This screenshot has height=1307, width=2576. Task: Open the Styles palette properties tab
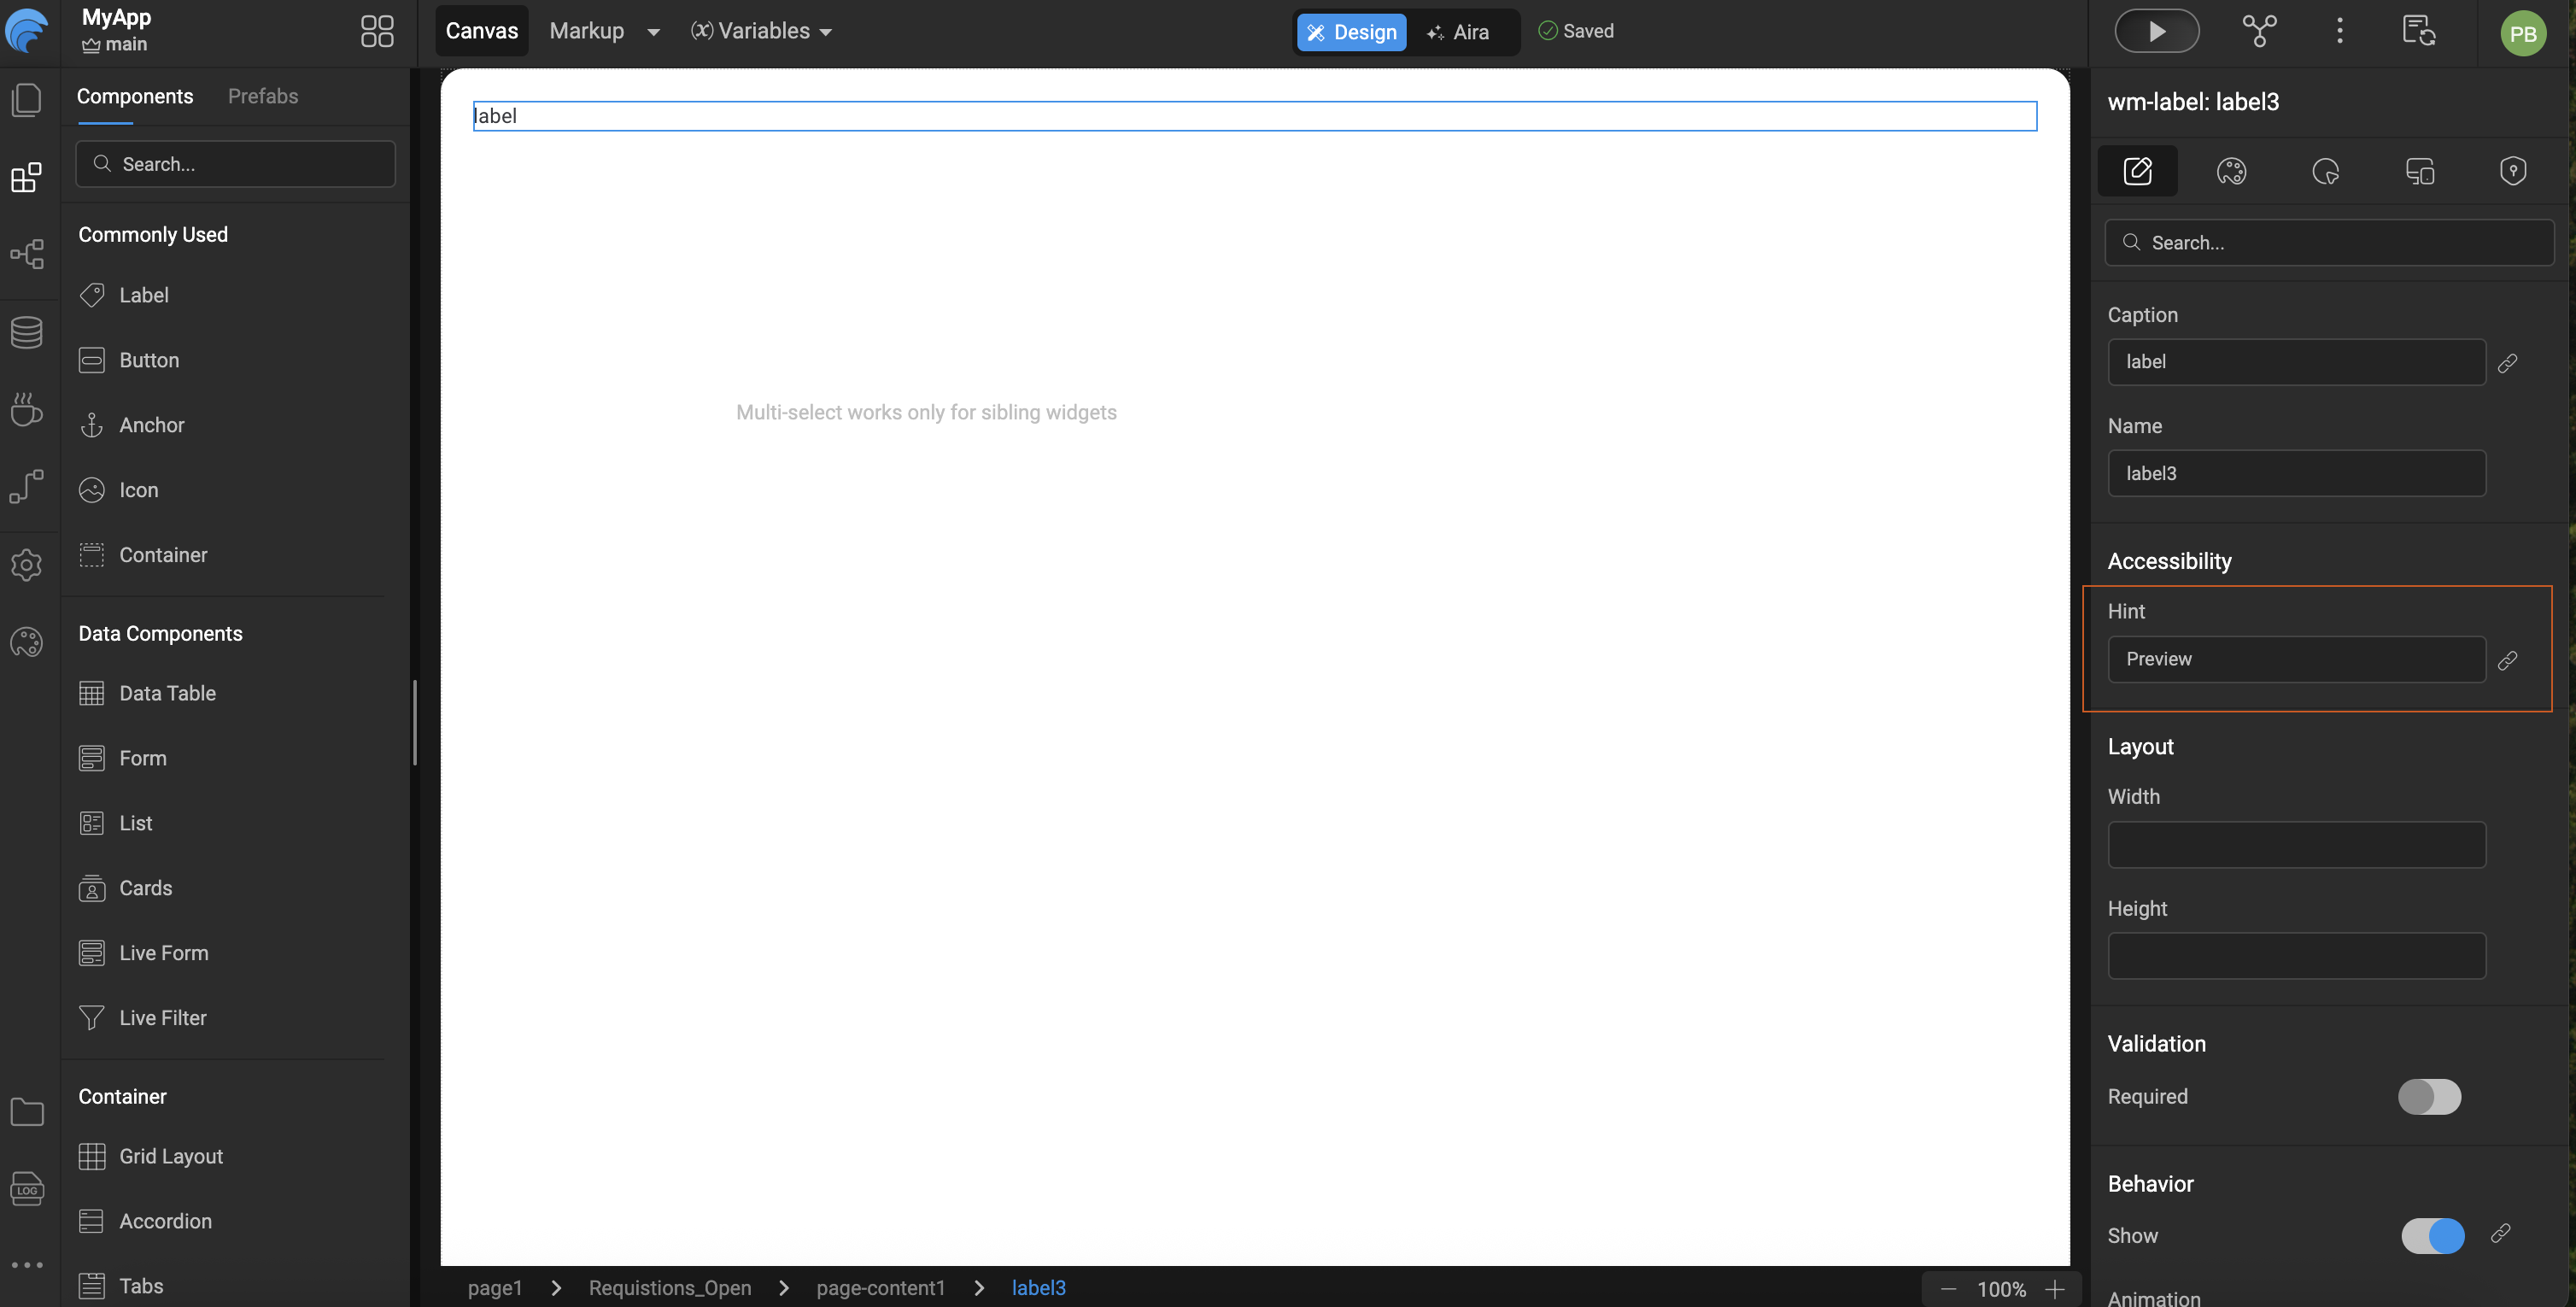point(2230,171)
